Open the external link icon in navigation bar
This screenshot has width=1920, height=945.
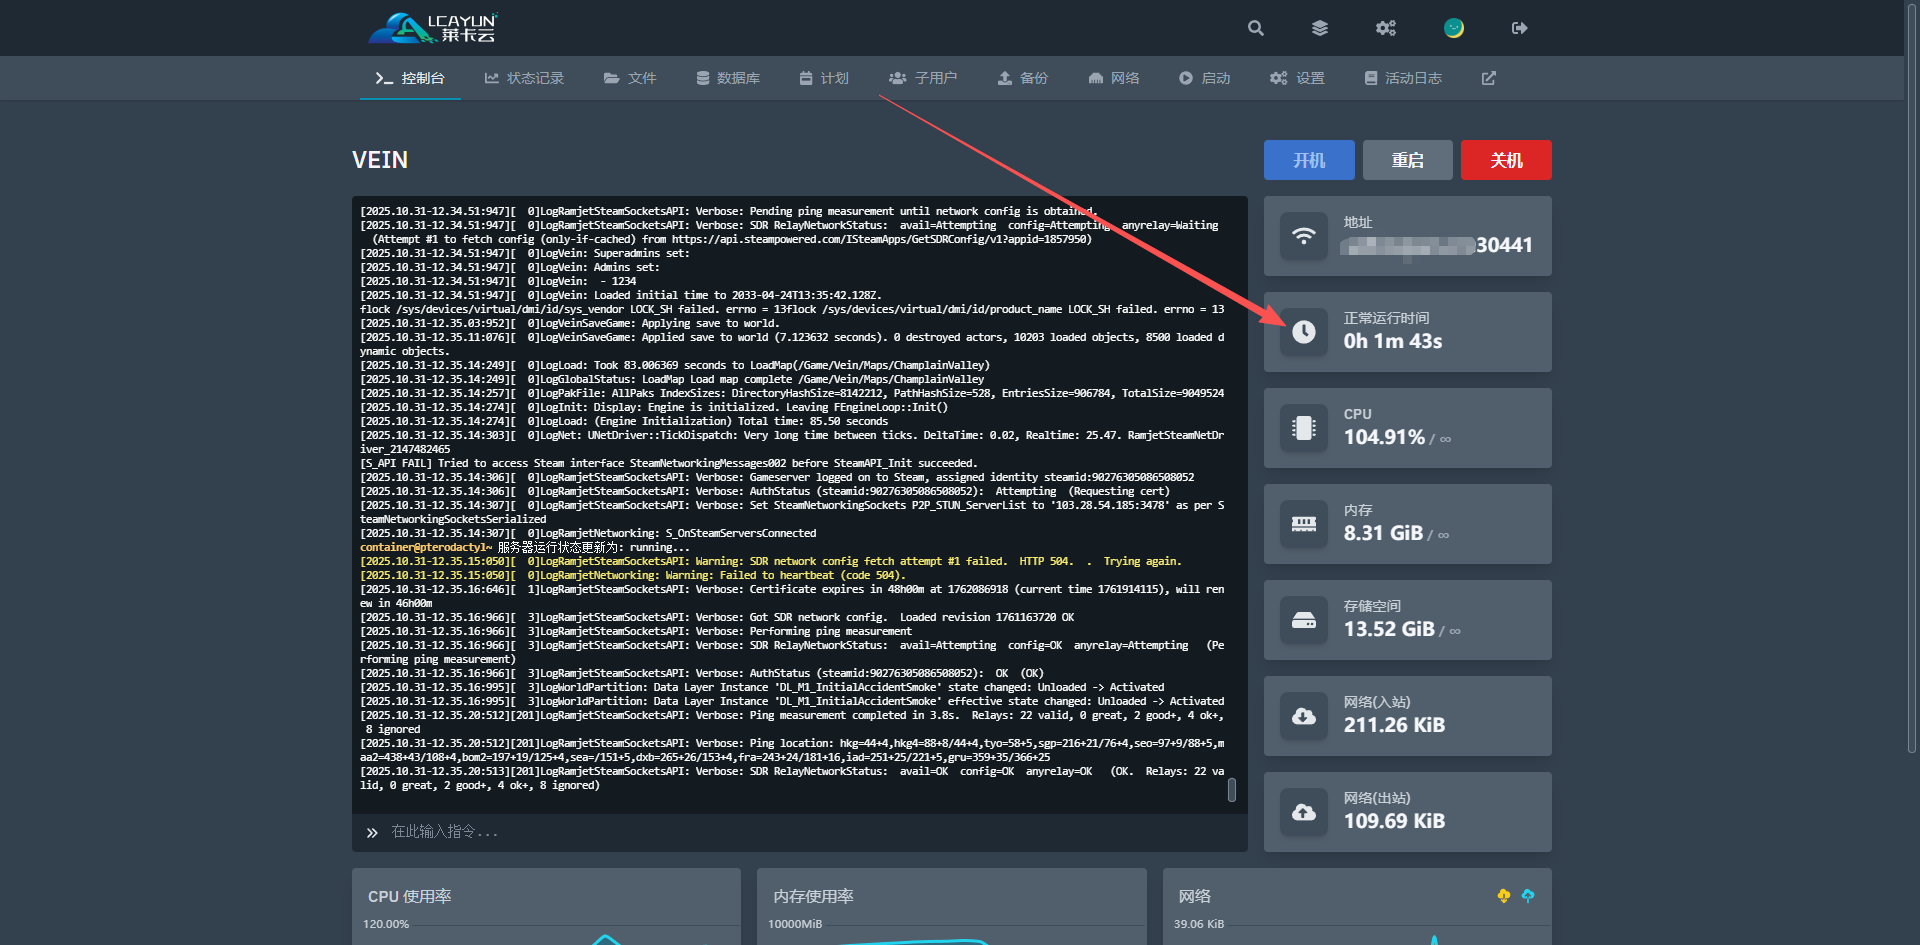point(1488,78)
